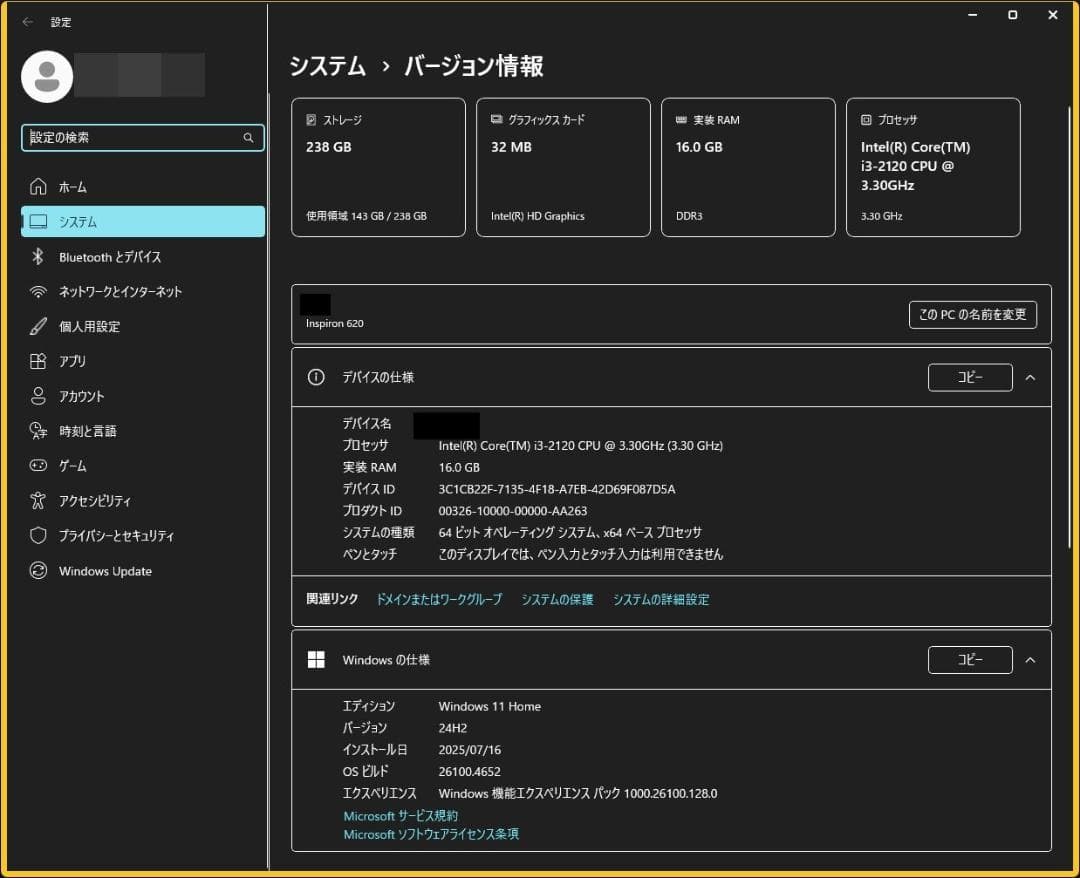Open システムの保護 link

tap(557, 600)
